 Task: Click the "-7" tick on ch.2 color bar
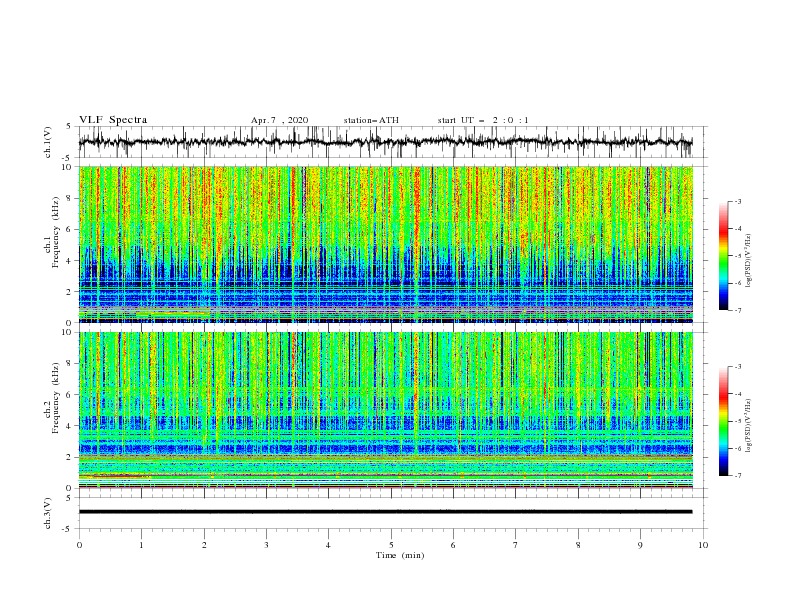[x=737, y=476]
